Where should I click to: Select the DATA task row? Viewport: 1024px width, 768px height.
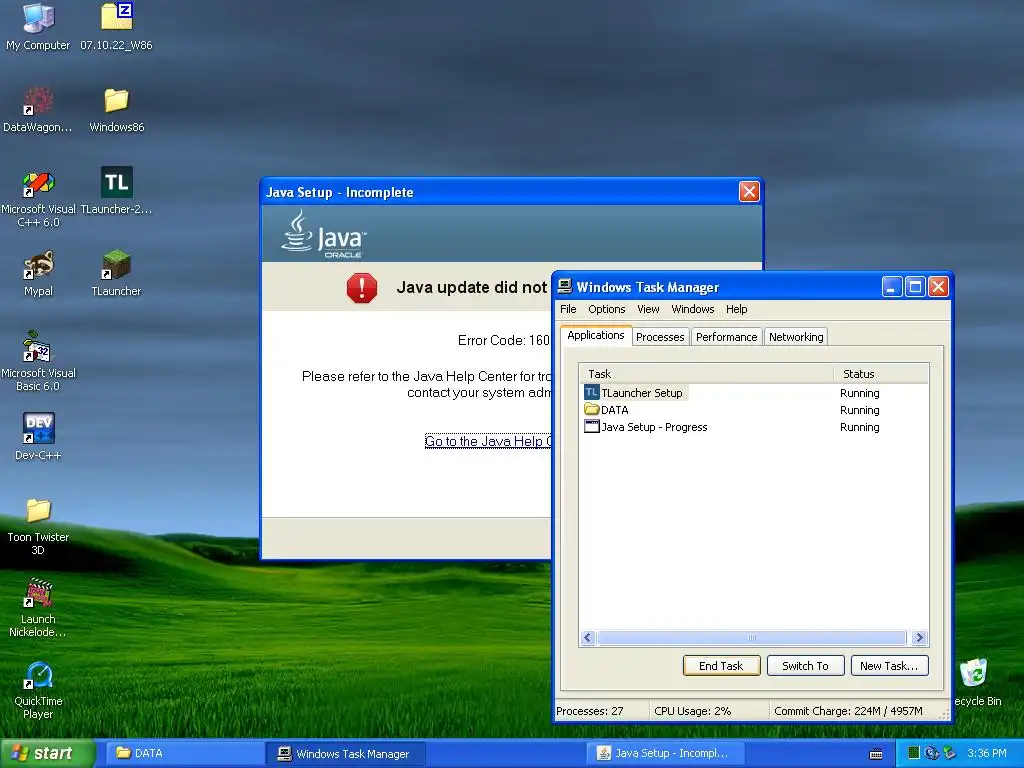click(x=754, y=409)
